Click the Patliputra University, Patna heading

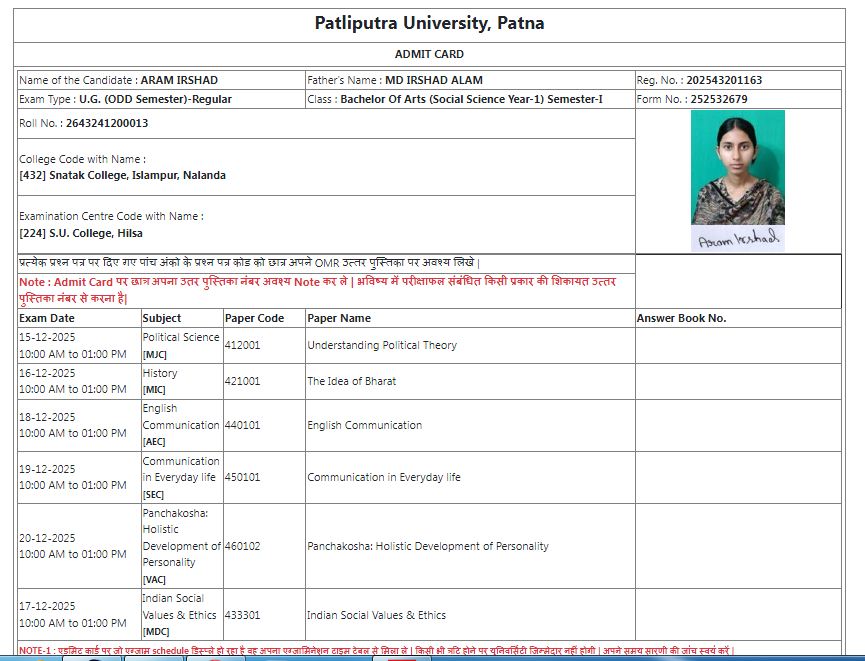pyautogui.click(x=430, y=23)
